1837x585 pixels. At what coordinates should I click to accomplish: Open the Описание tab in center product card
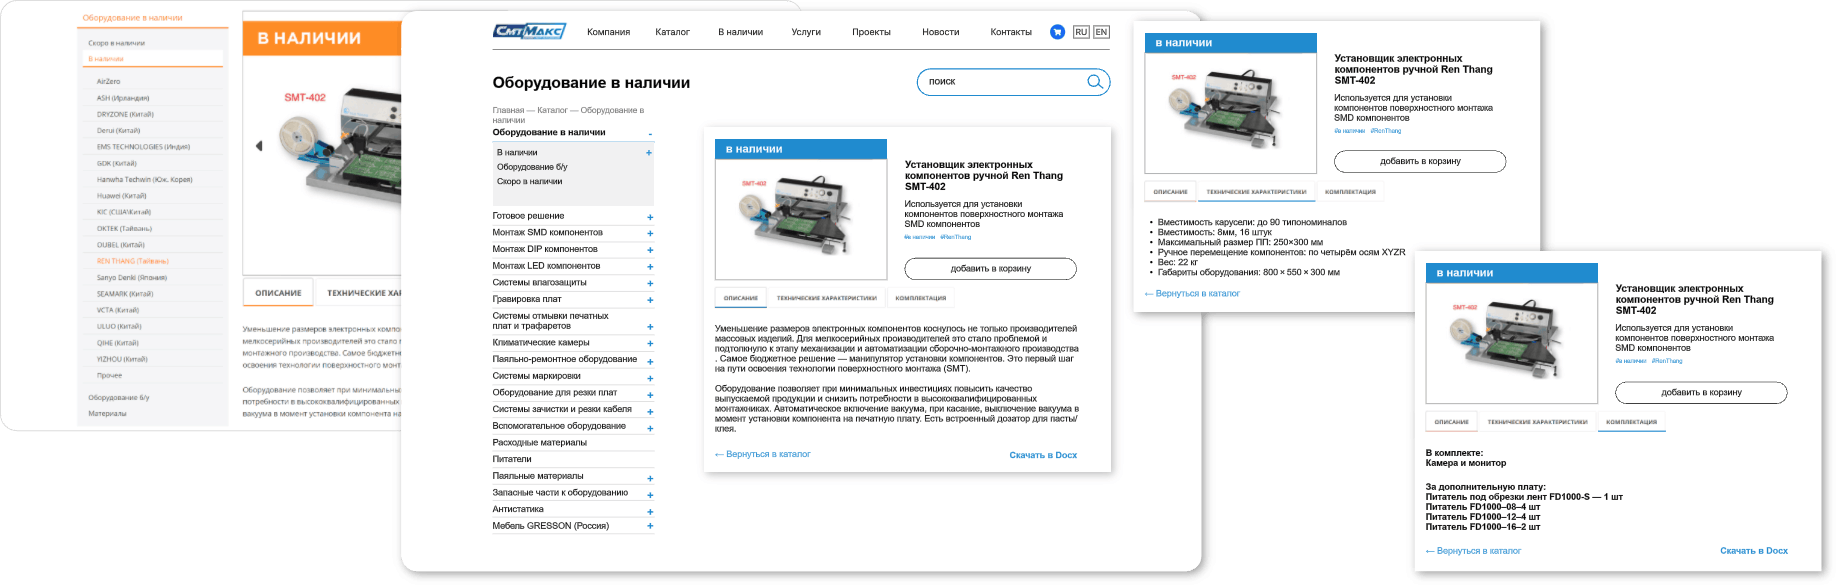(x=741, y=298)
